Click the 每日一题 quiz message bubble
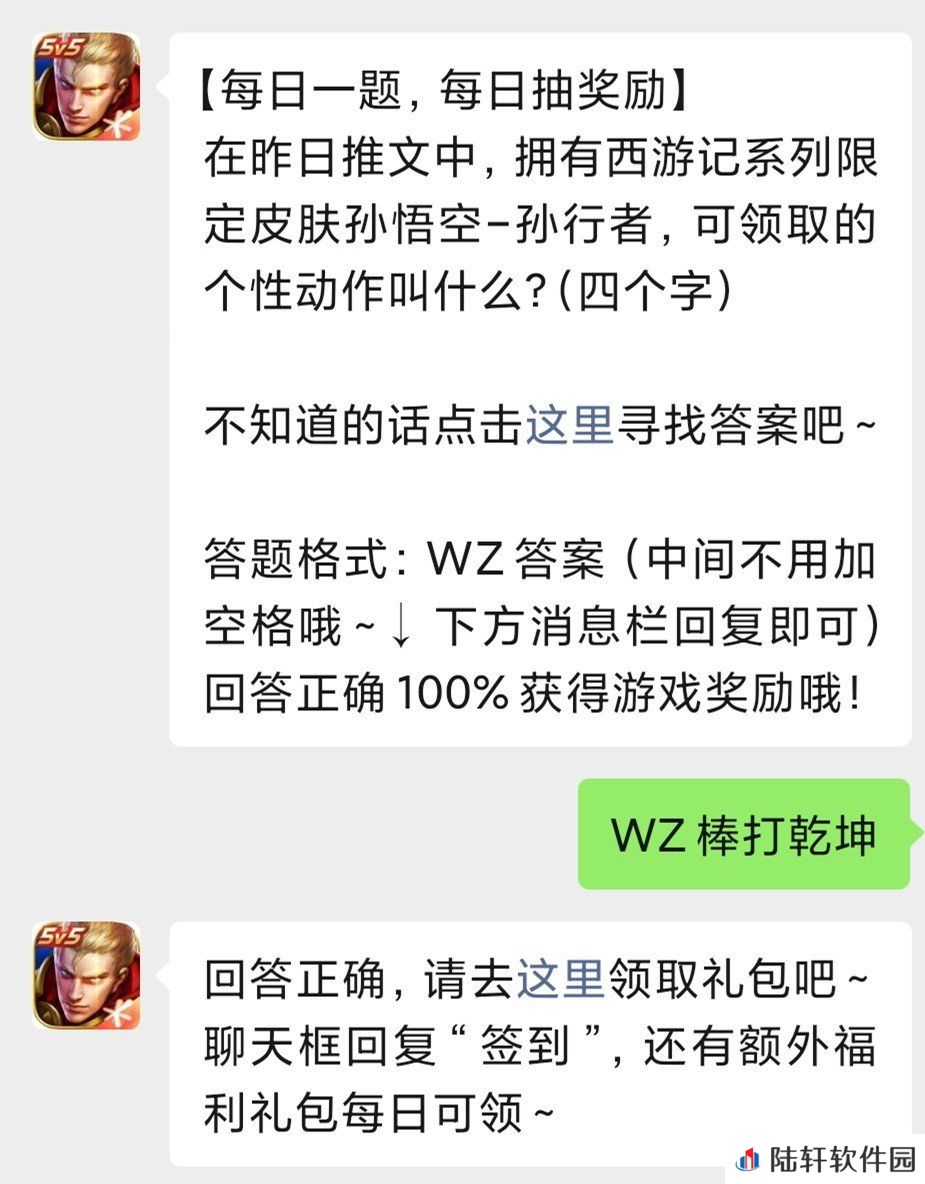Image resolution: width=925 pixels, height=1184 pixels. [541, 390]
